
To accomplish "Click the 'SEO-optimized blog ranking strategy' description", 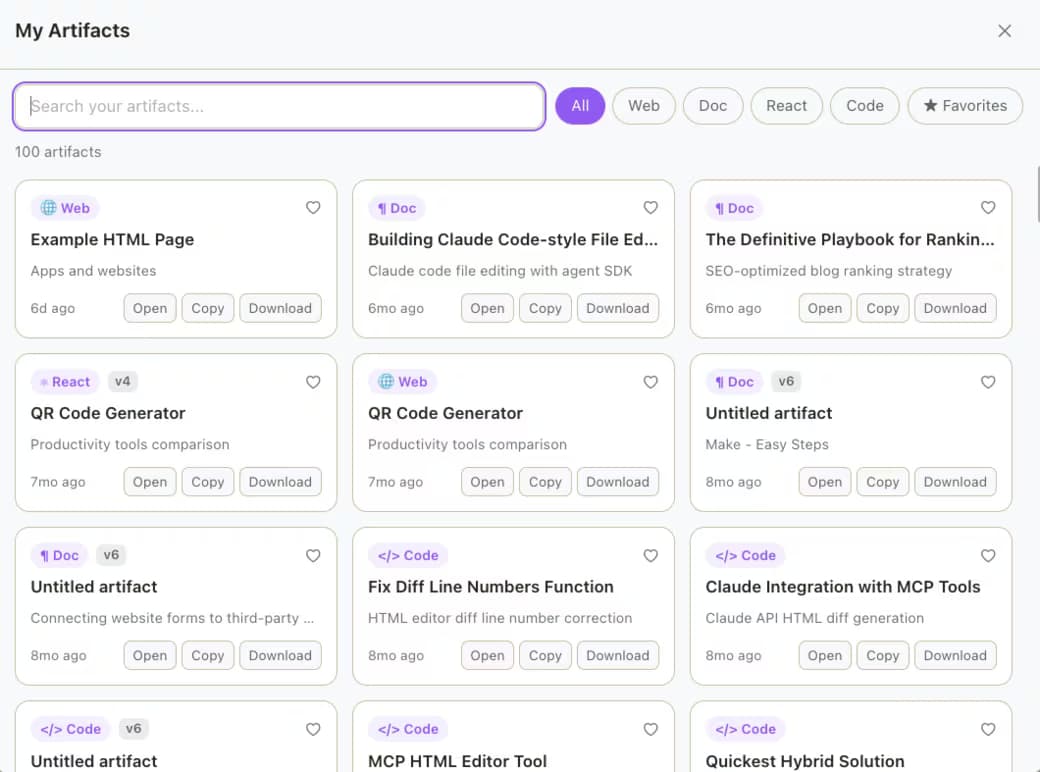I will point(829,271).
